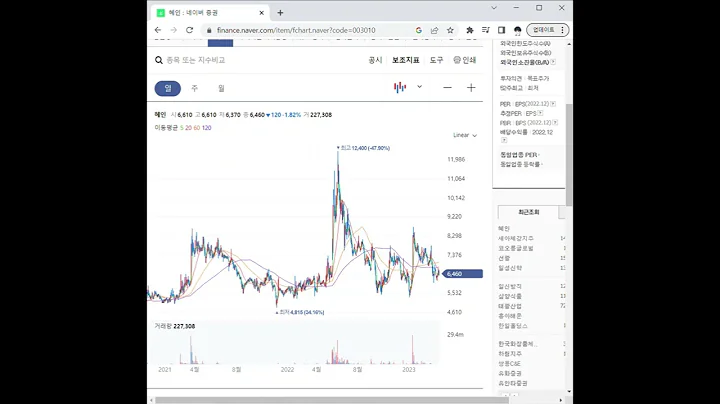Viewport: 720px width, 404px height.
Task: Click the 종목 또는 지수비교 search field
Action: [x=196, y=60]
